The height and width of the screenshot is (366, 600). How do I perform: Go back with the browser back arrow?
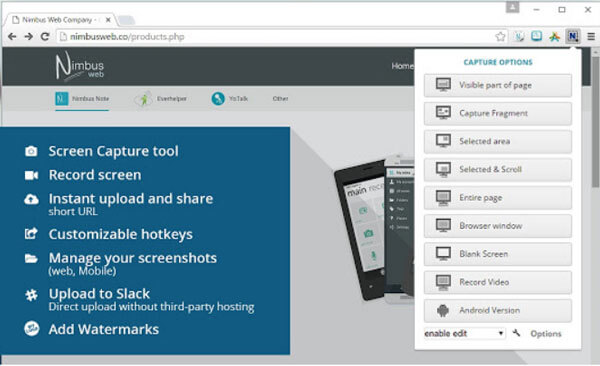click(x=12, y=36)
